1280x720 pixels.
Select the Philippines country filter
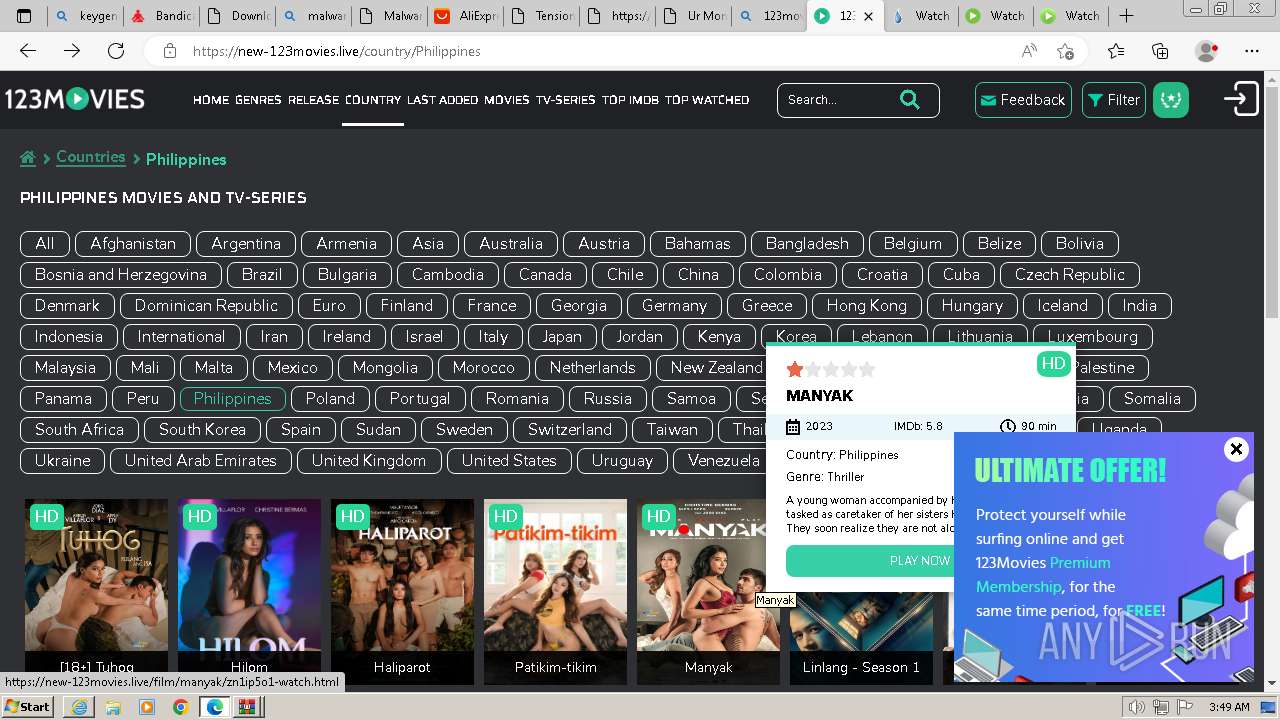233,398
